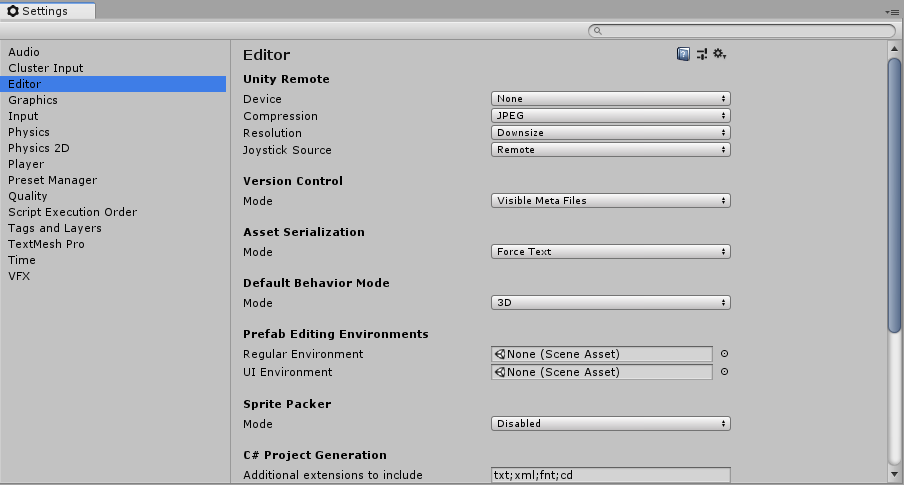Viewport: 904px width, 485px height.
Task: Click the C# Project Generation heading
Action: [x=315, y=455]
